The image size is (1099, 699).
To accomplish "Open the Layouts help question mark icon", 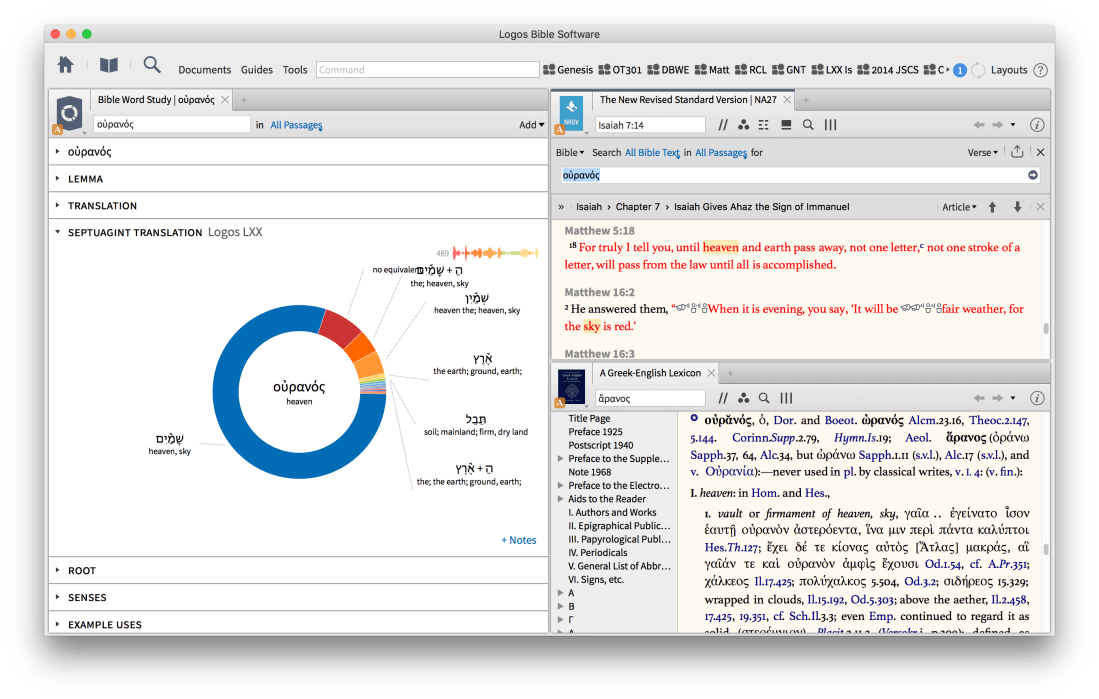I will [x=1040, y=70].
